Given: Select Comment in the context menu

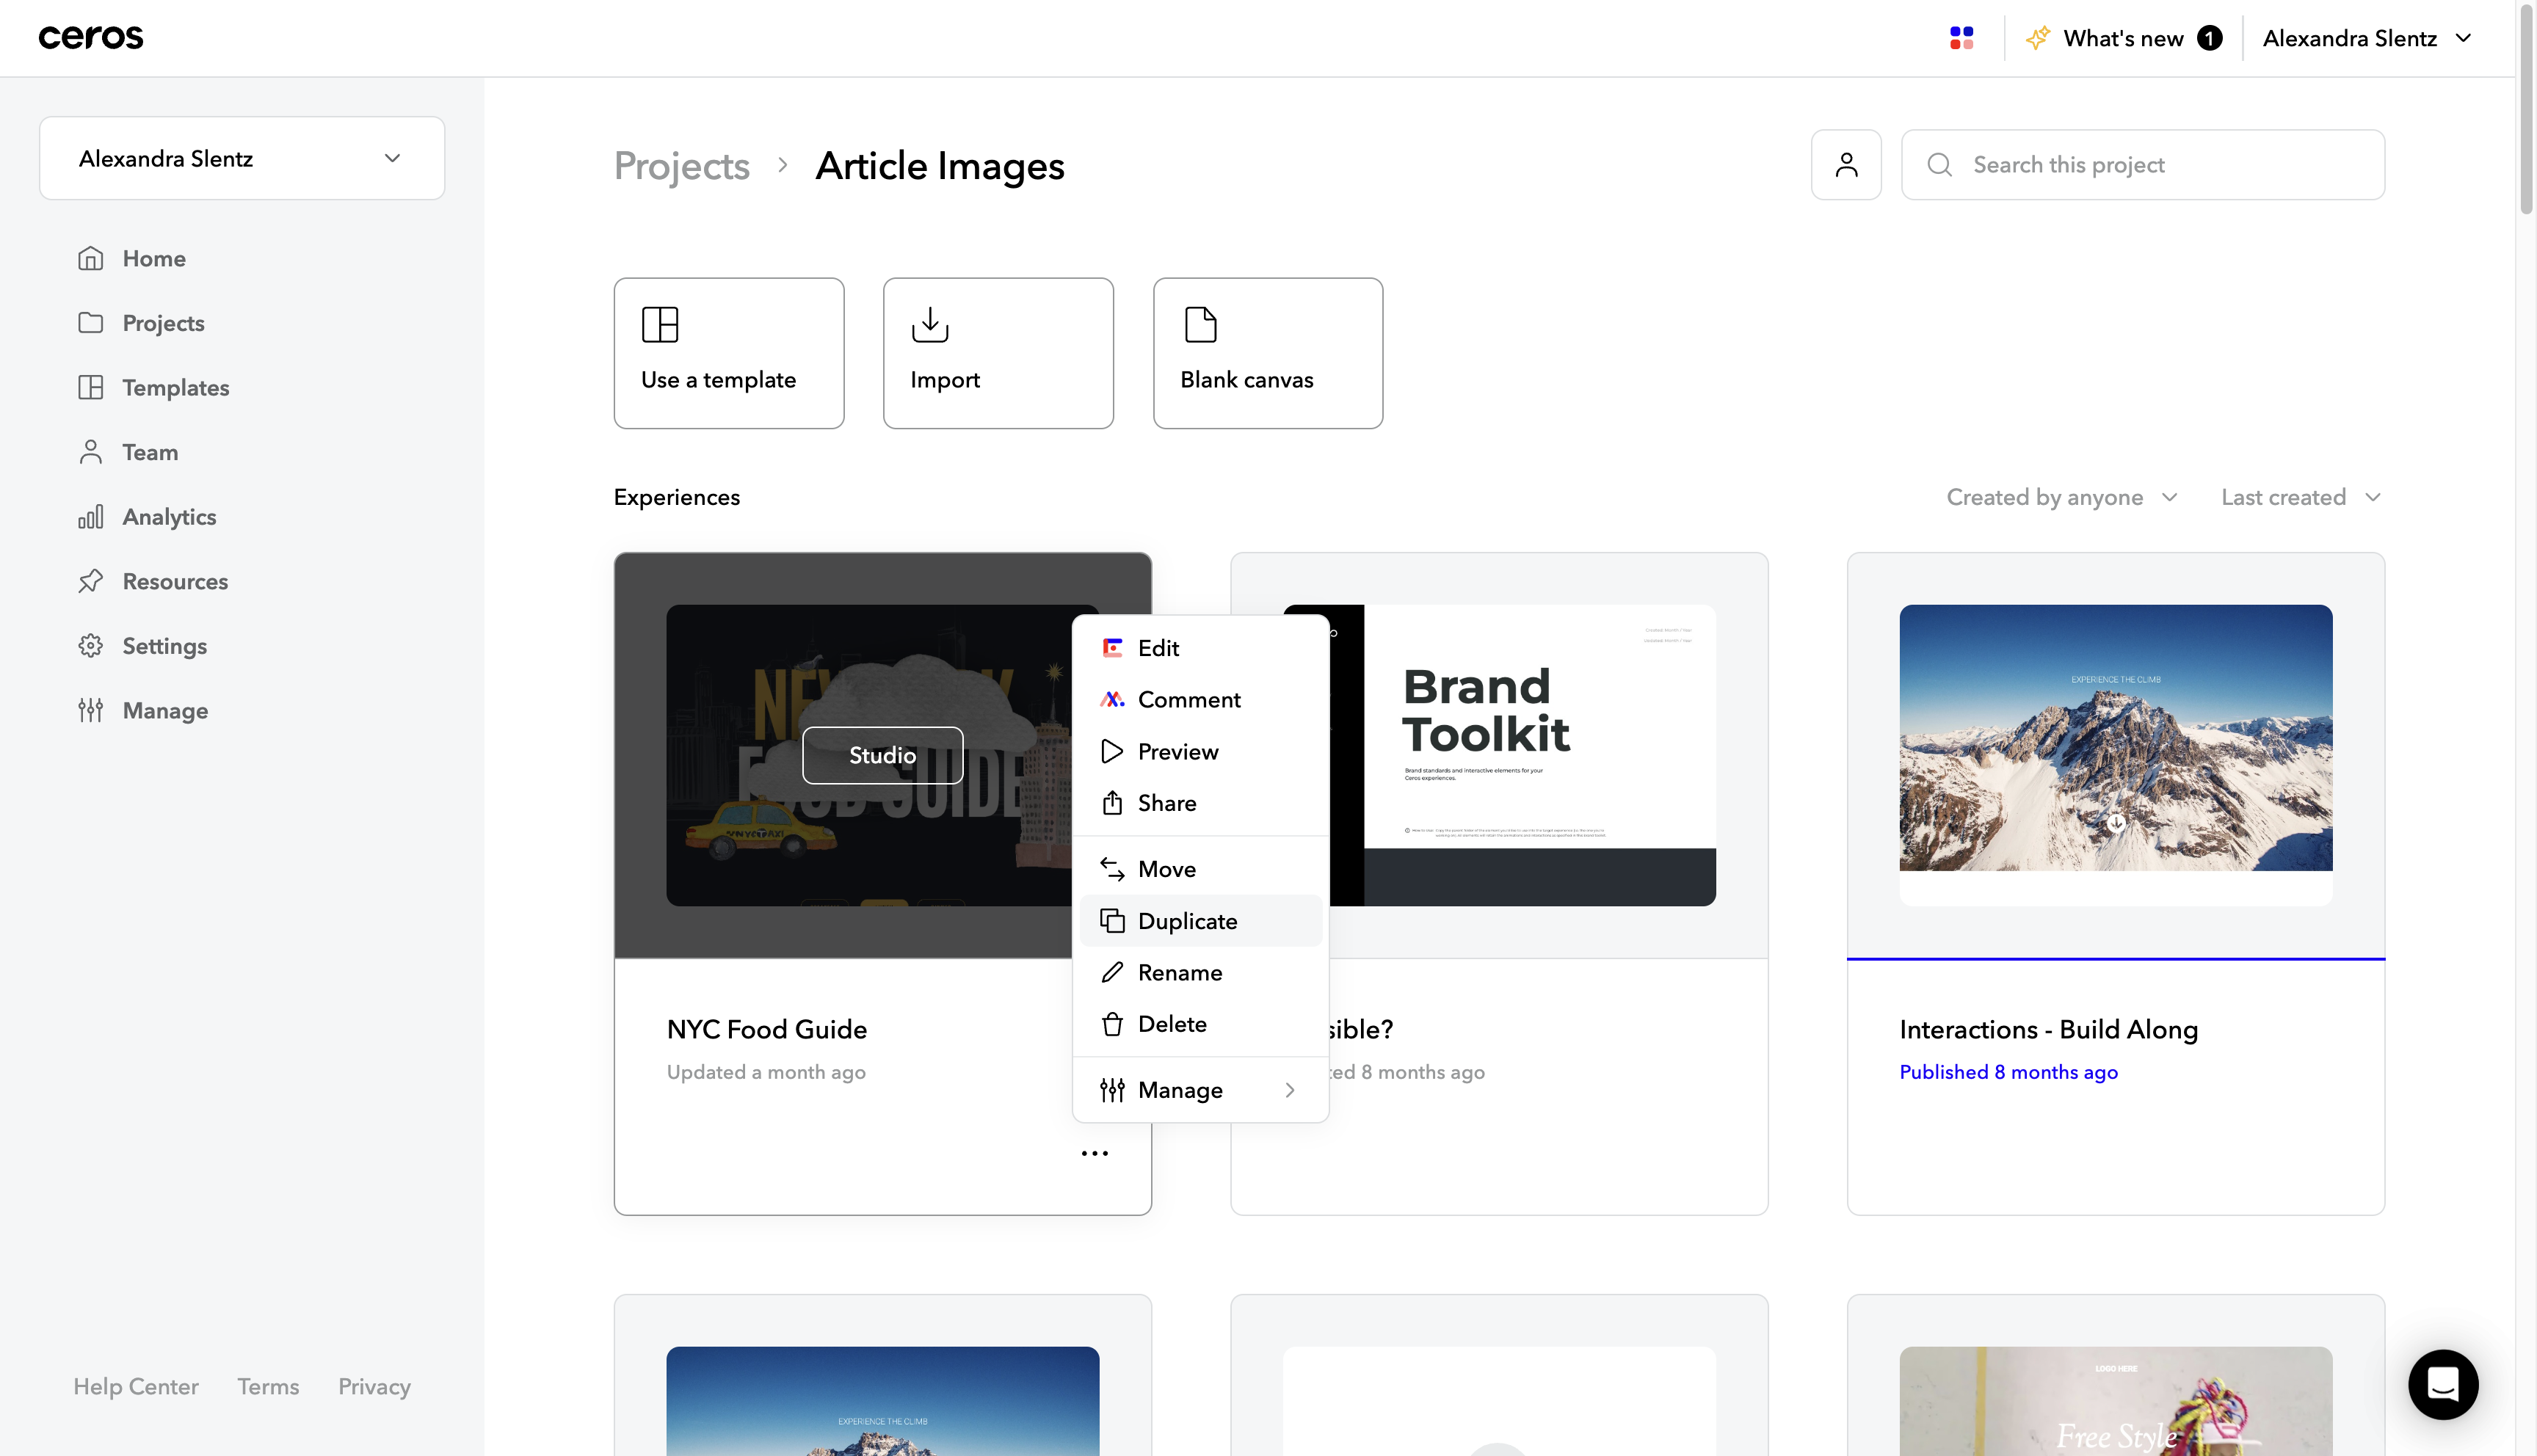Looking at the screenshot, I should pyautogui.click(x=1200, y=699).
